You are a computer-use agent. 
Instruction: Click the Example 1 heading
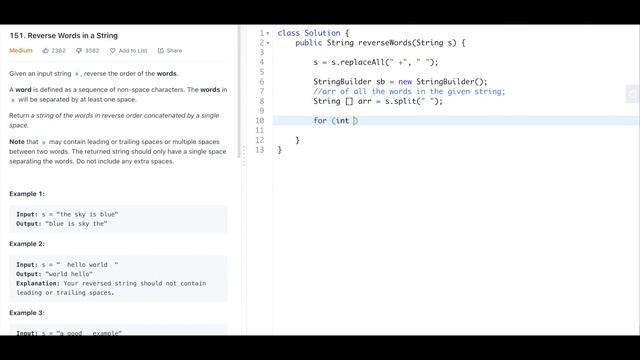pyautogui.click(x=27, y=194)
